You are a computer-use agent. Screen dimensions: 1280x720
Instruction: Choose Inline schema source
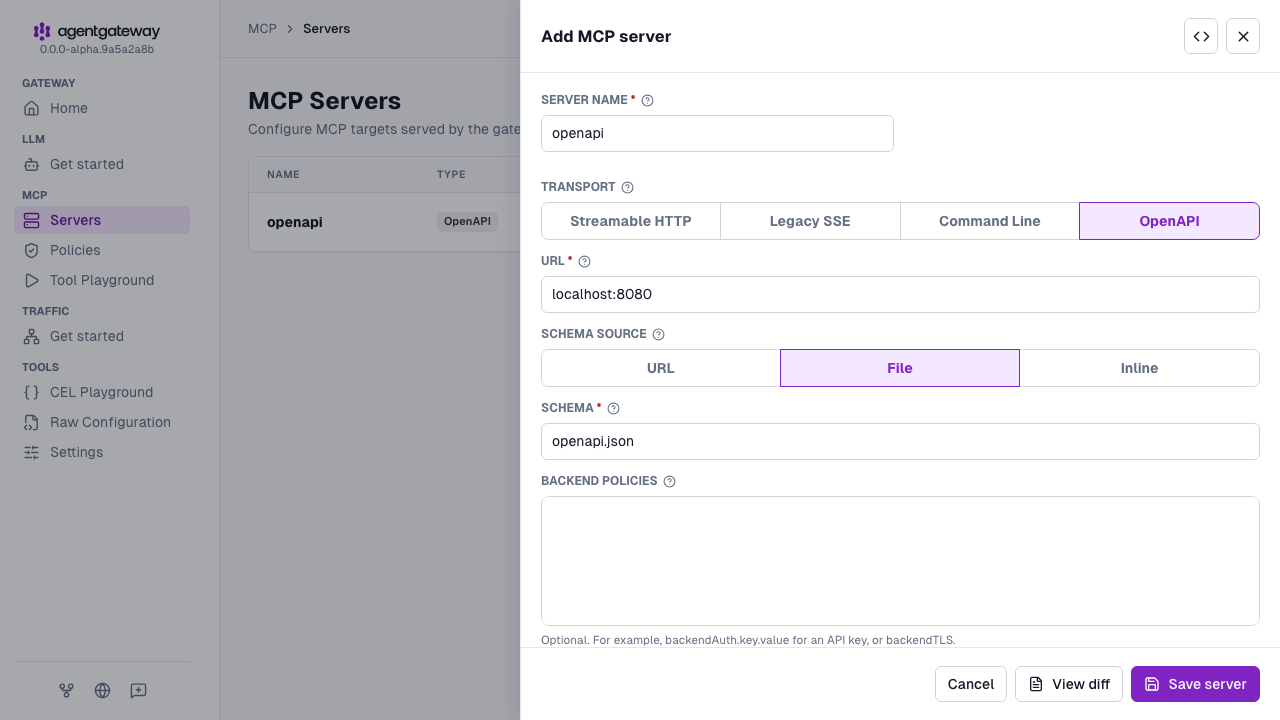pos(1139,368)
